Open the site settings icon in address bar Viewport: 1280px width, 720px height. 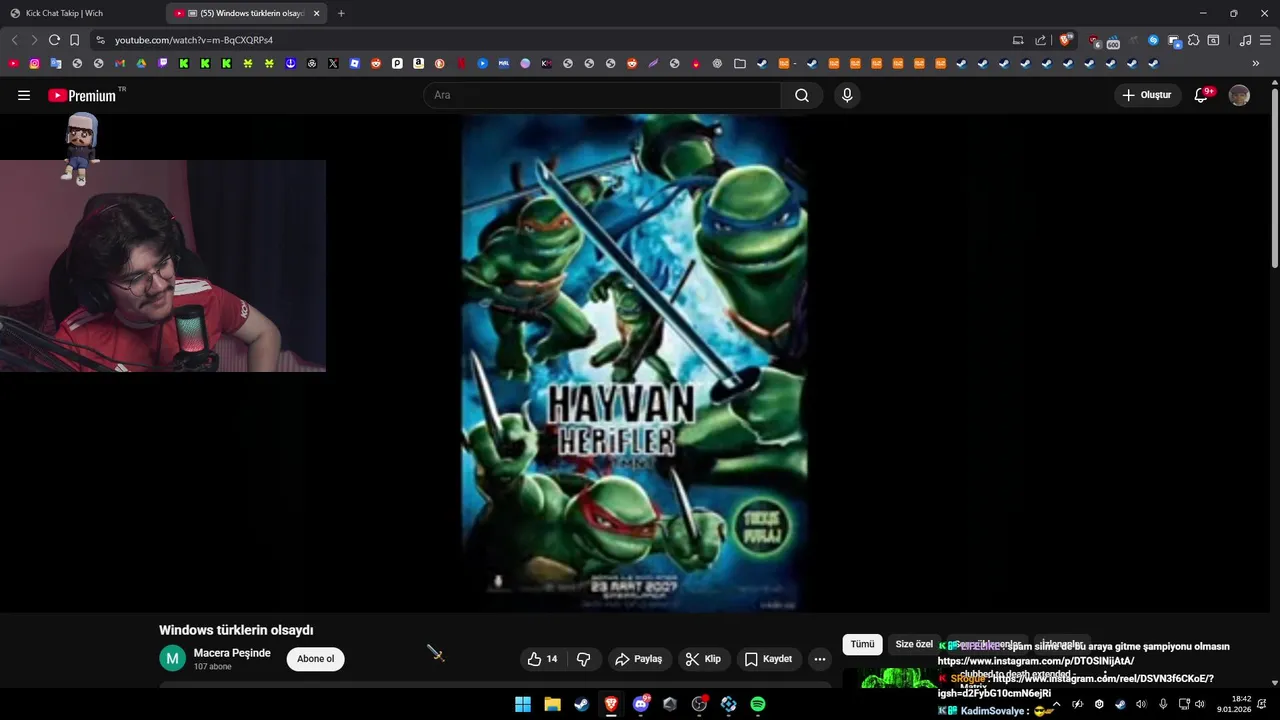(x=100, y=40)
